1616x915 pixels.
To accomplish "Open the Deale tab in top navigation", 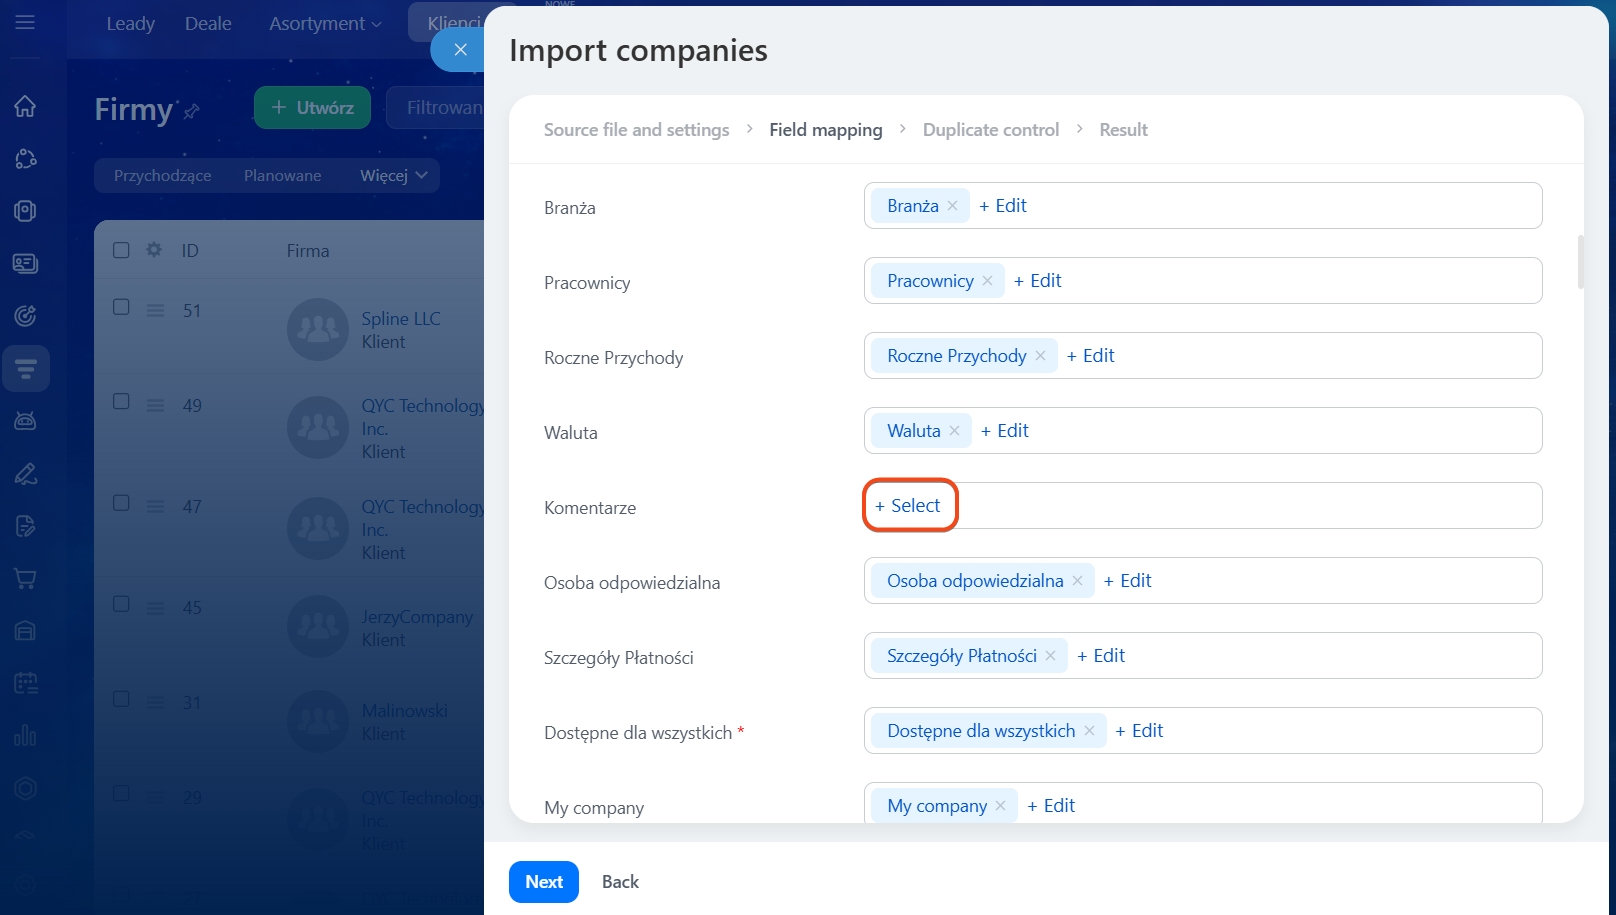I will [x=208, y=23].
